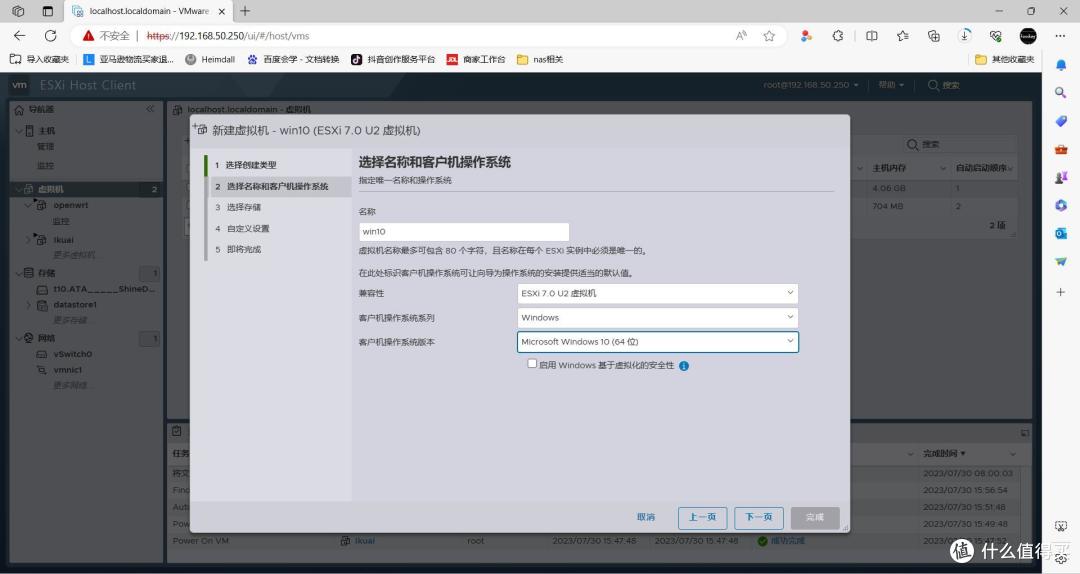
Task: Open the tab actions menu icon
Action: click(x=47, y=11)
